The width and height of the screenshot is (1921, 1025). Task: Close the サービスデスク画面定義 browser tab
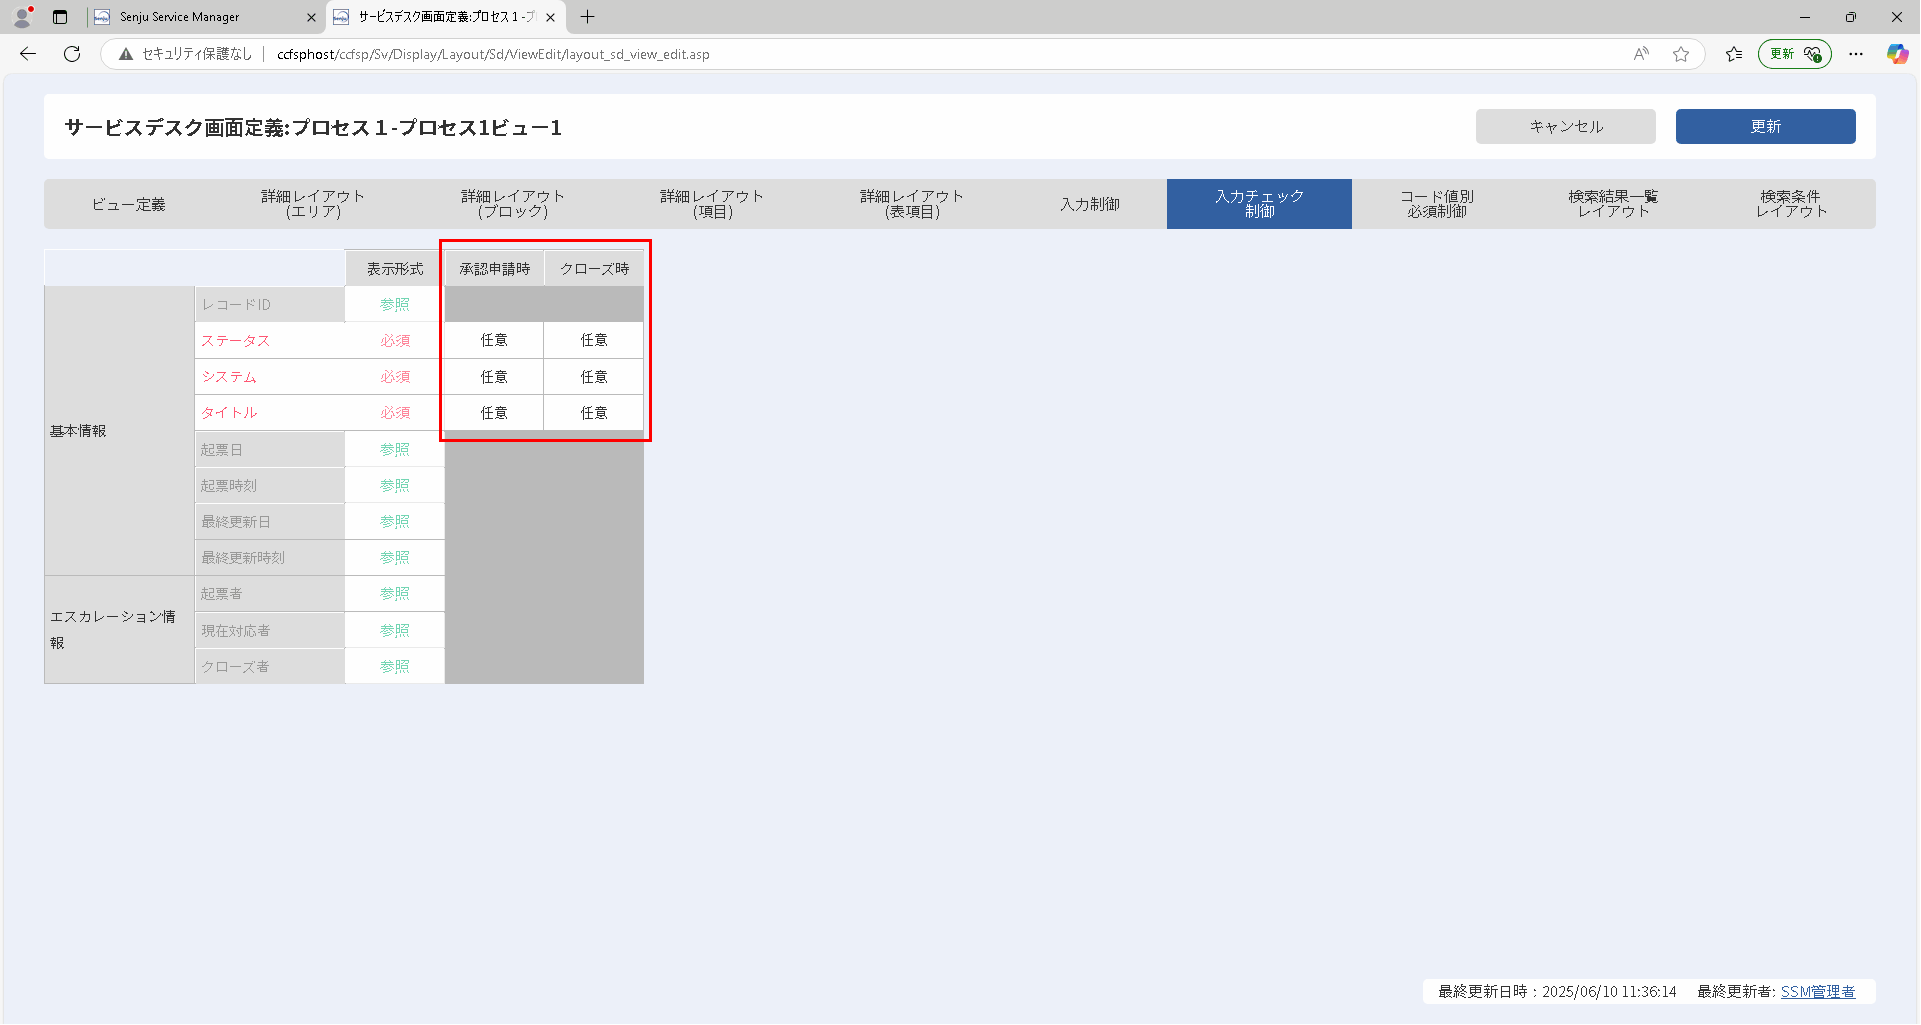[x=550, y=17]
